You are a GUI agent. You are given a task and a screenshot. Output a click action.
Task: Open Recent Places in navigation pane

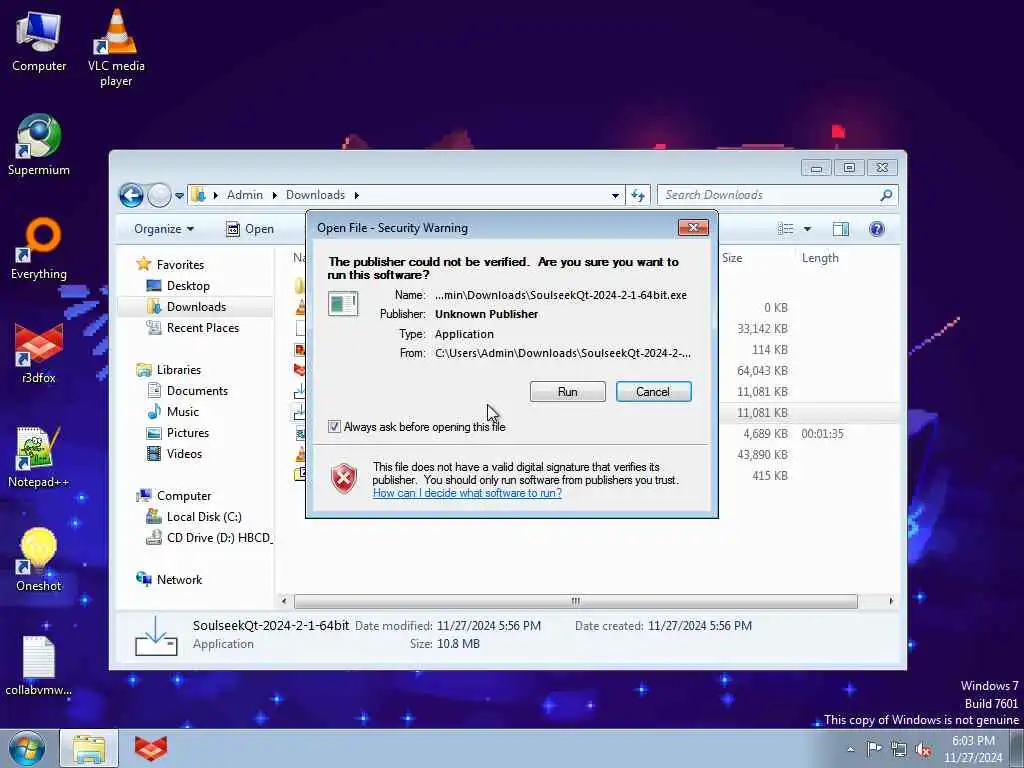(x=203, y=327)
